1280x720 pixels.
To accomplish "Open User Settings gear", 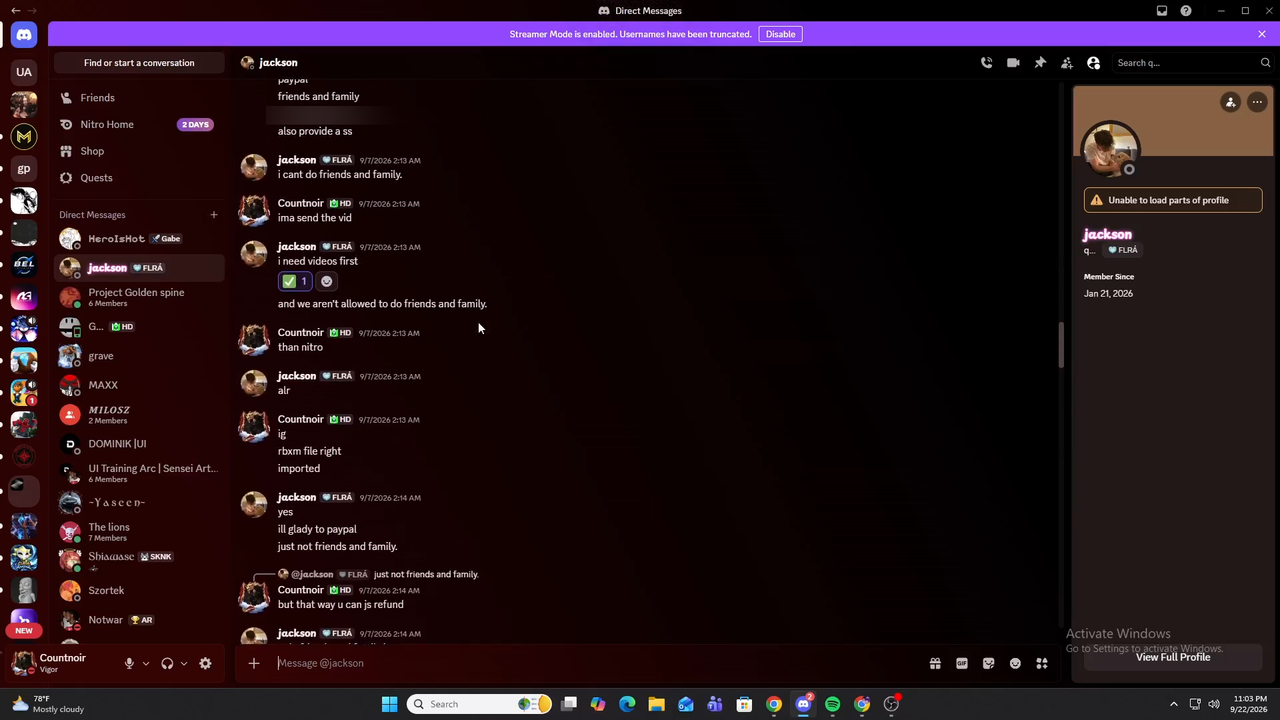I will coord(205,663).
